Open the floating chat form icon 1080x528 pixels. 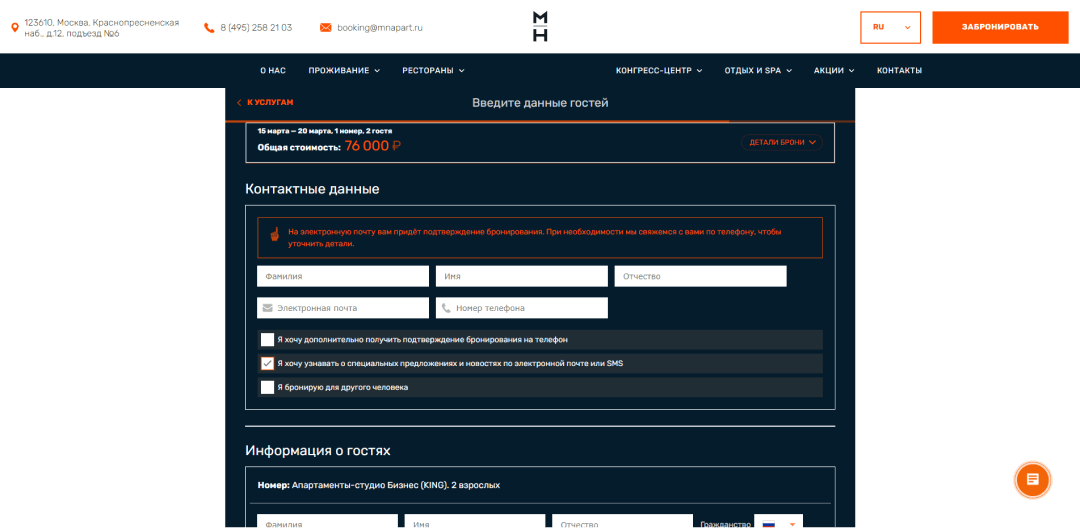coord(1032,479)
